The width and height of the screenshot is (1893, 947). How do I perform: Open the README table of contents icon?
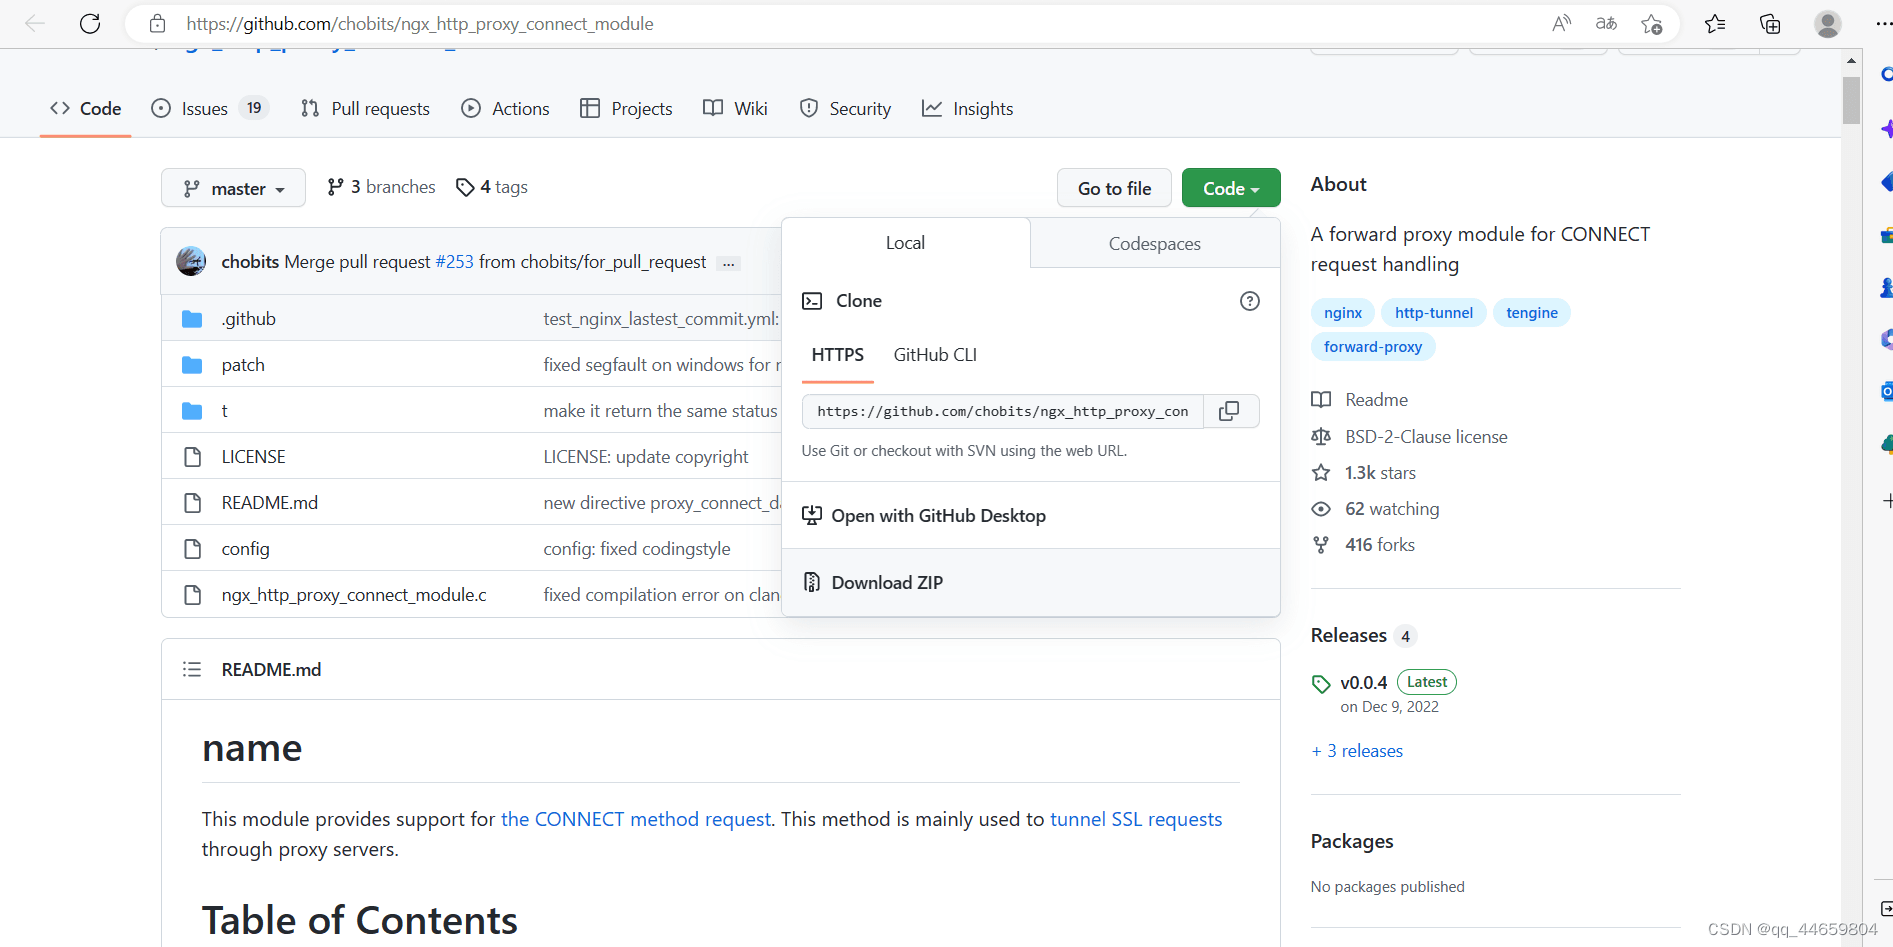(x=192, y=670)
